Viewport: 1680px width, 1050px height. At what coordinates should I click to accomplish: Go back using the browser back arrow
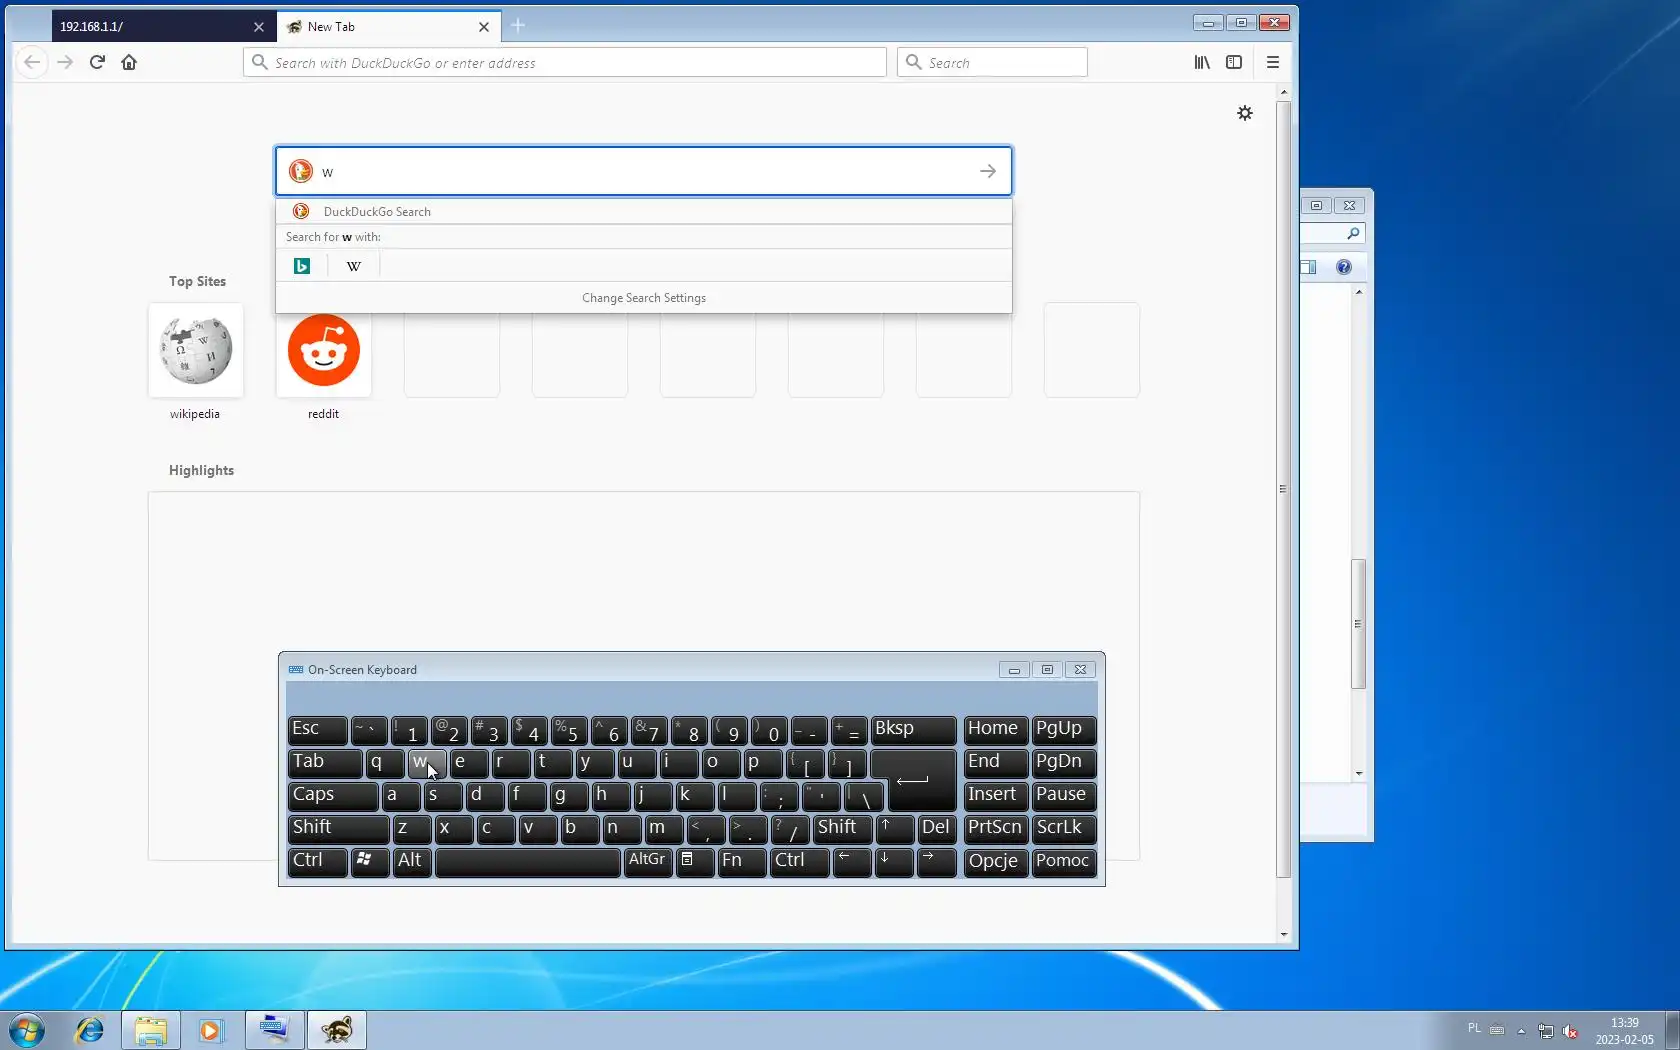(32, 62)
